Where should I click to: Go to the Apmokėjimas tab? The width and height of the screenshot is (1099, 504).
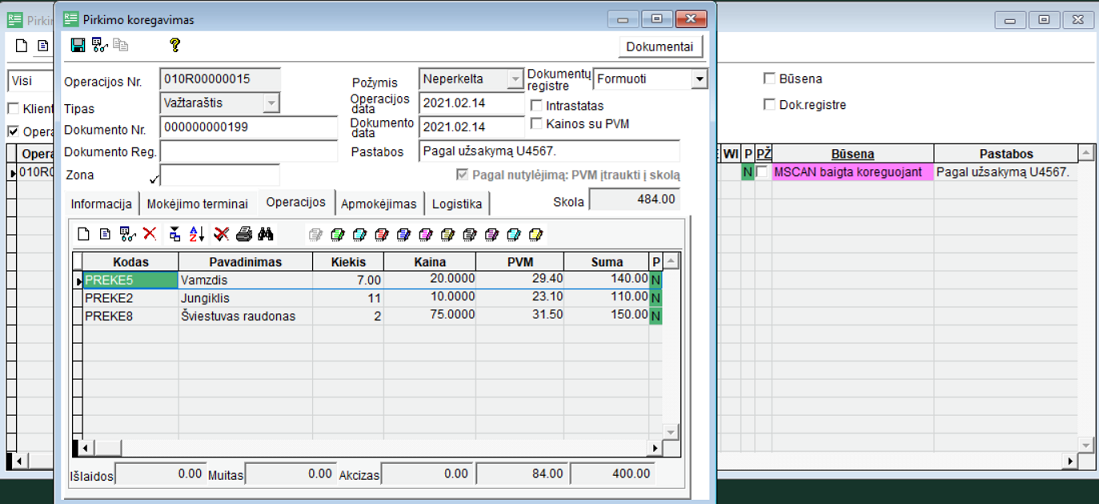(x=381, y=204)
